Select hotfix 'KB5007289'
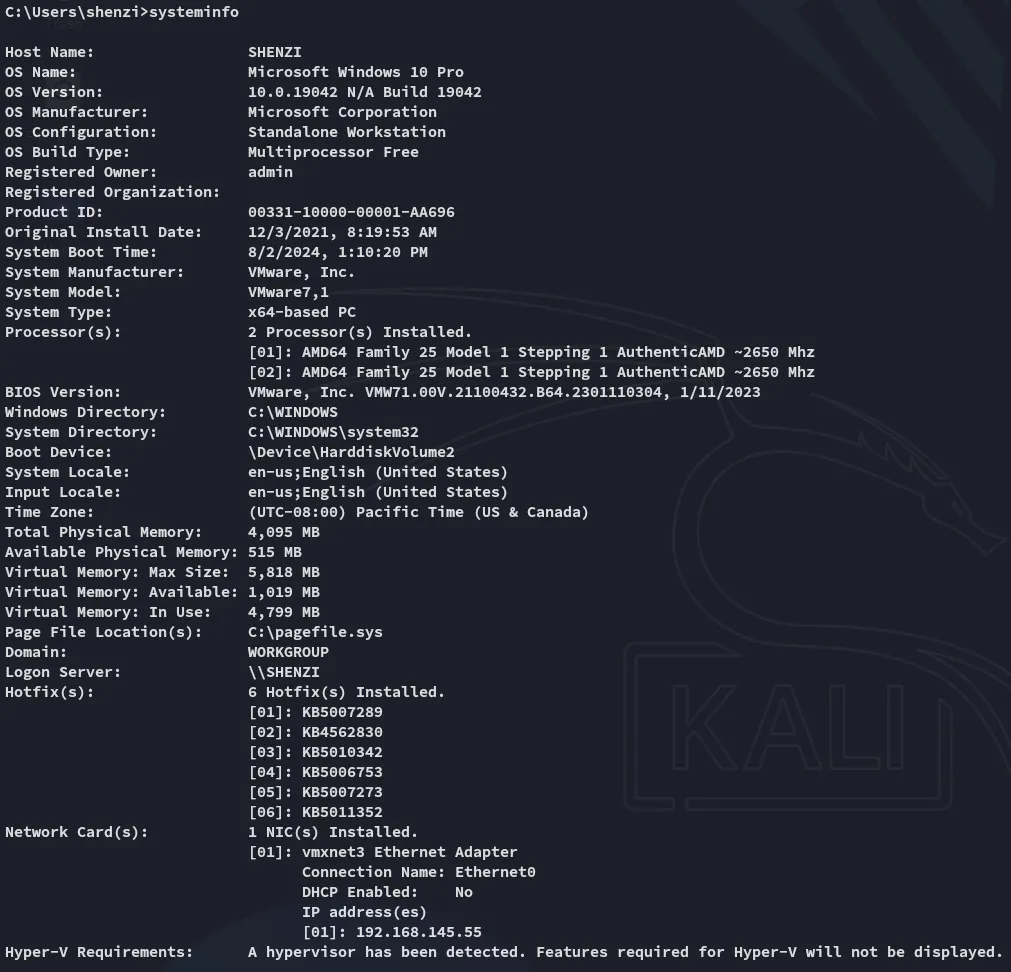 (342, 712)
